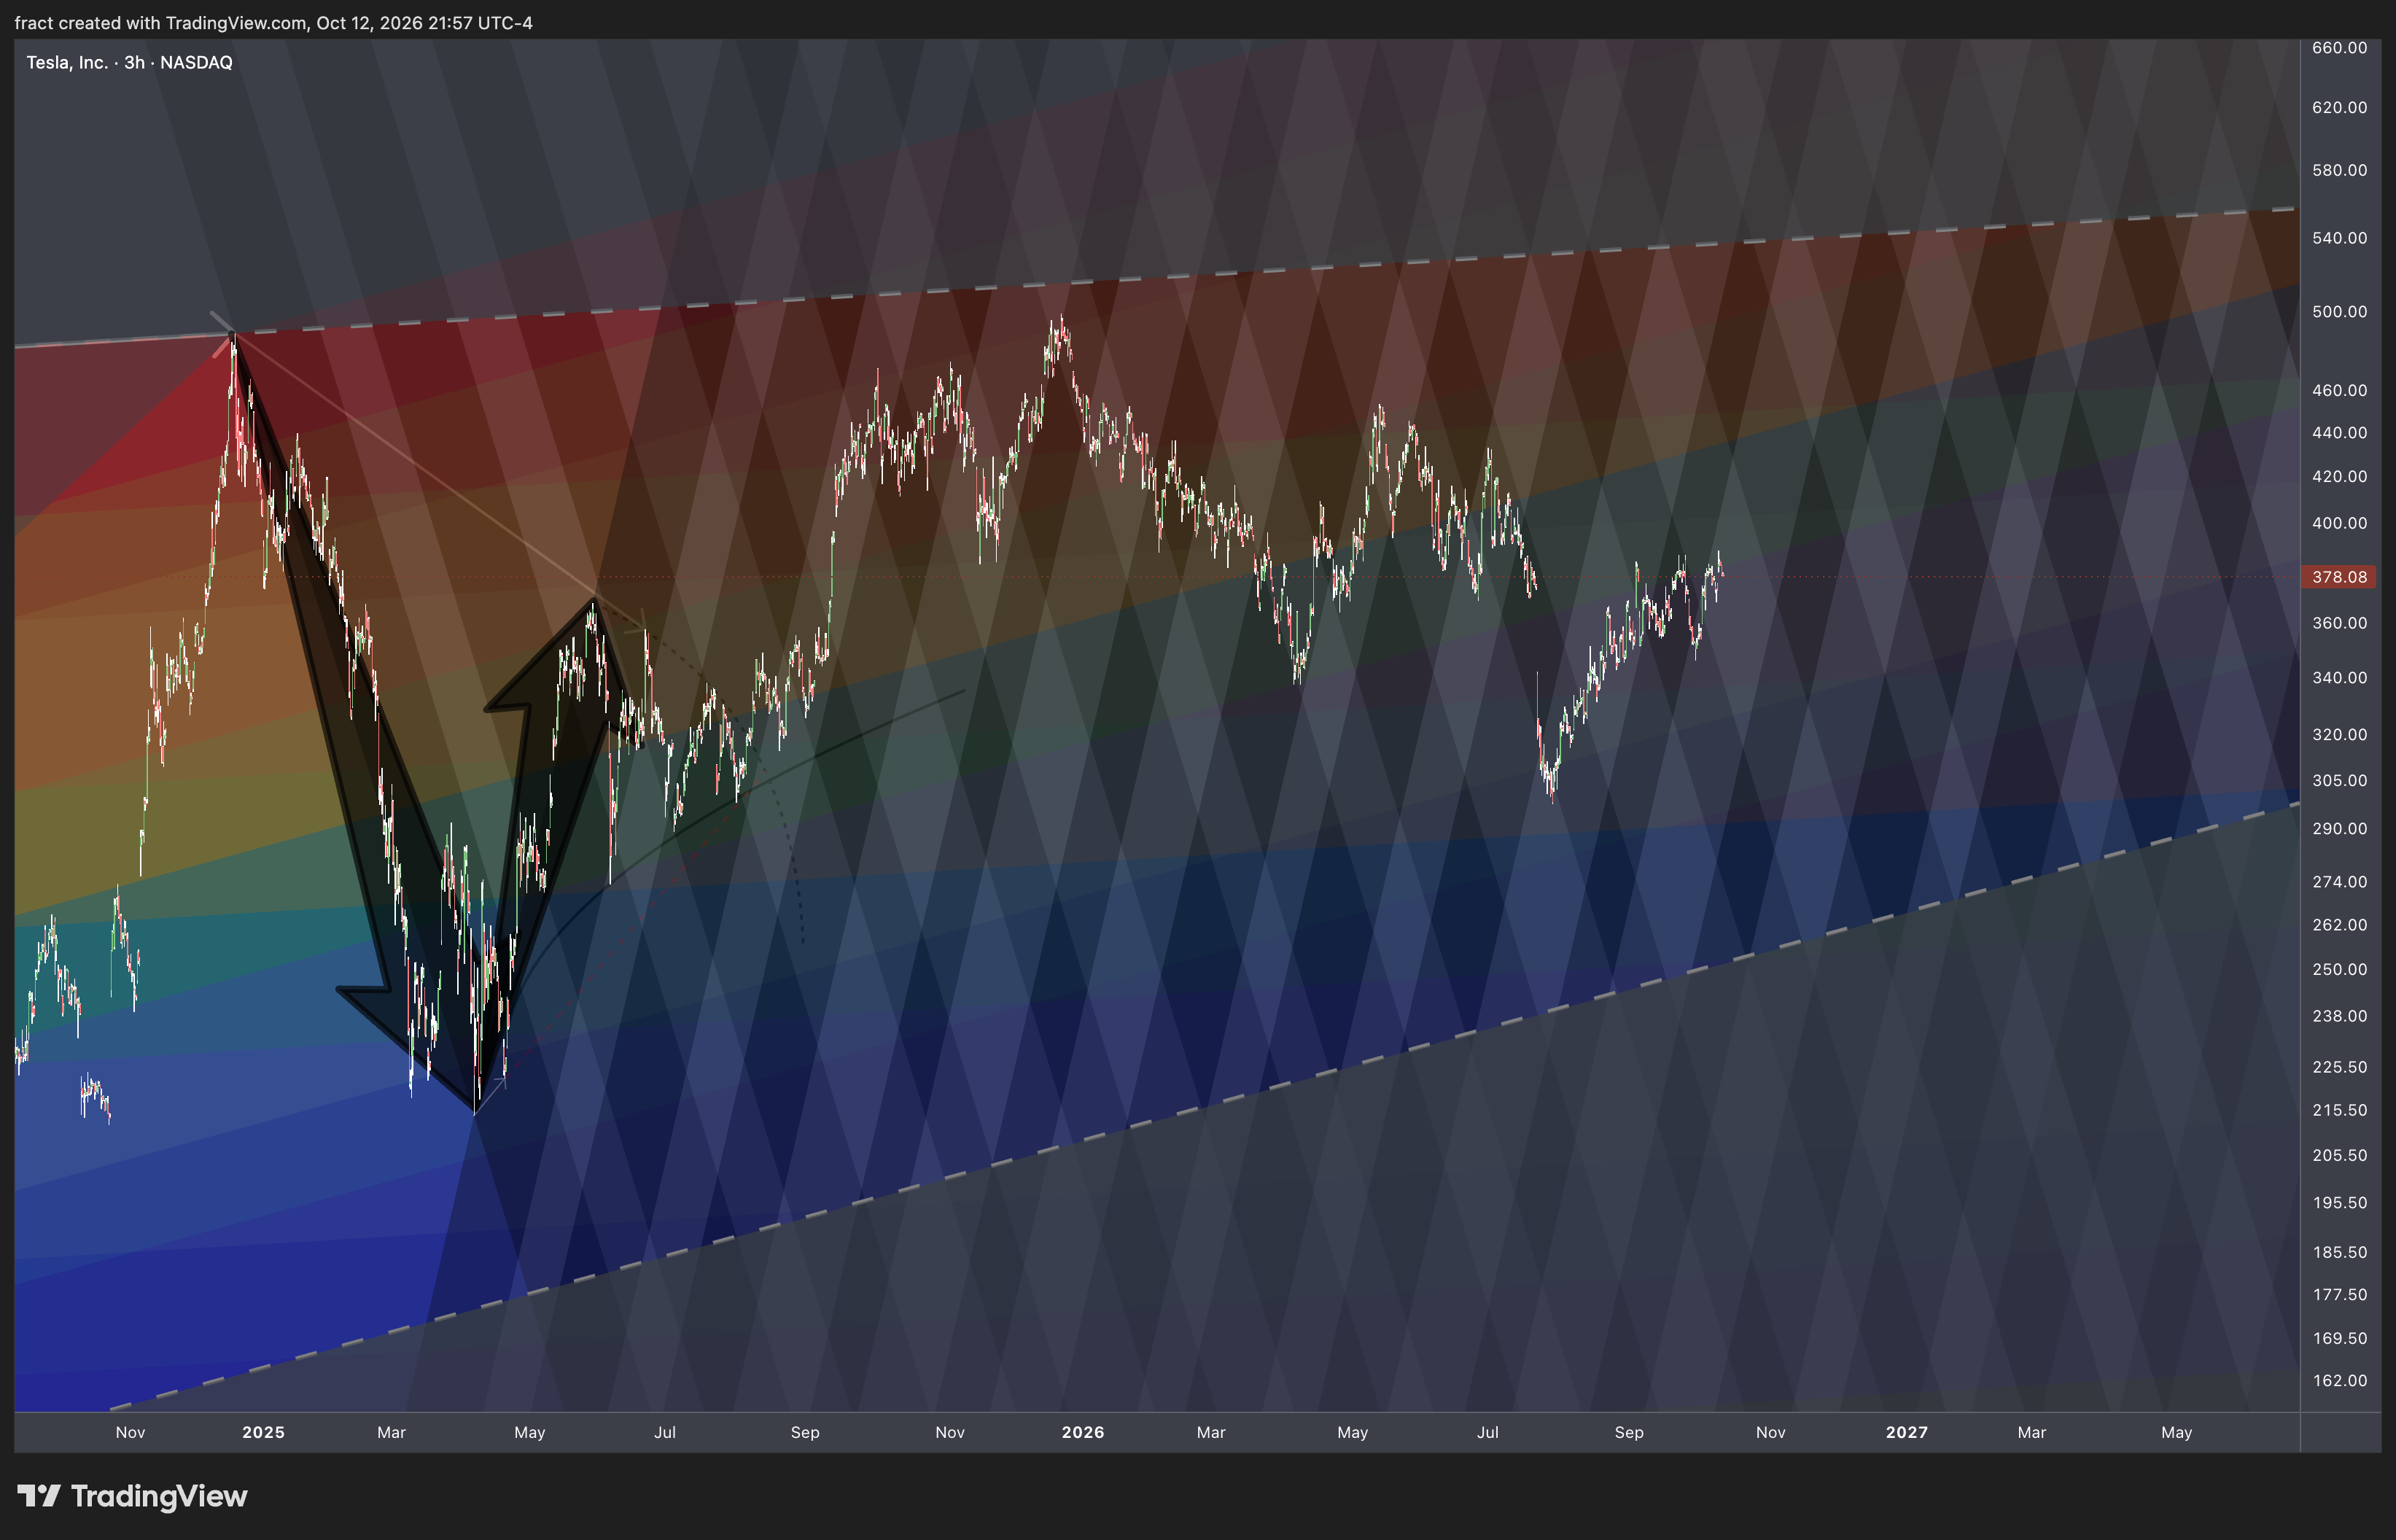Click the 215.50 price axis label
2396x1540 pixels.
coord(2339,1111)
